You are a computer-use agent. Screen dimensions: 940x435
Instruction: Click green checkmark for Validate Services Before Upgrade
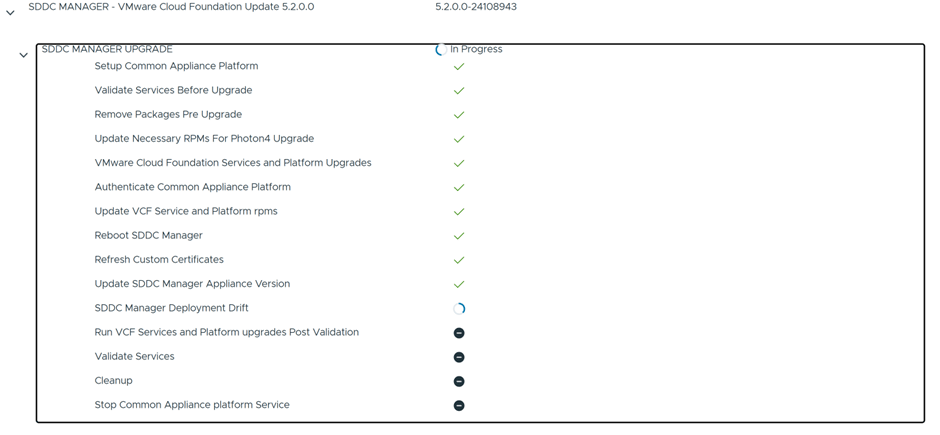coord(459,91)
